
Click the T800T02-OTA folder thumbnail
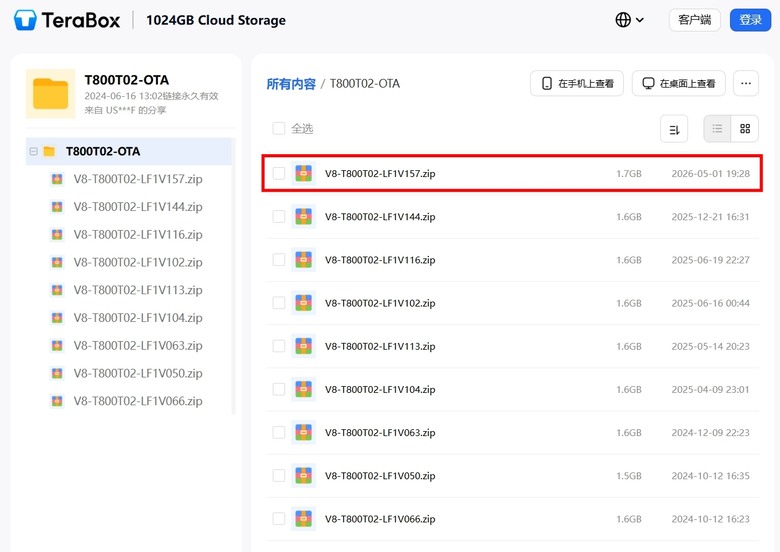click(51, 93)
